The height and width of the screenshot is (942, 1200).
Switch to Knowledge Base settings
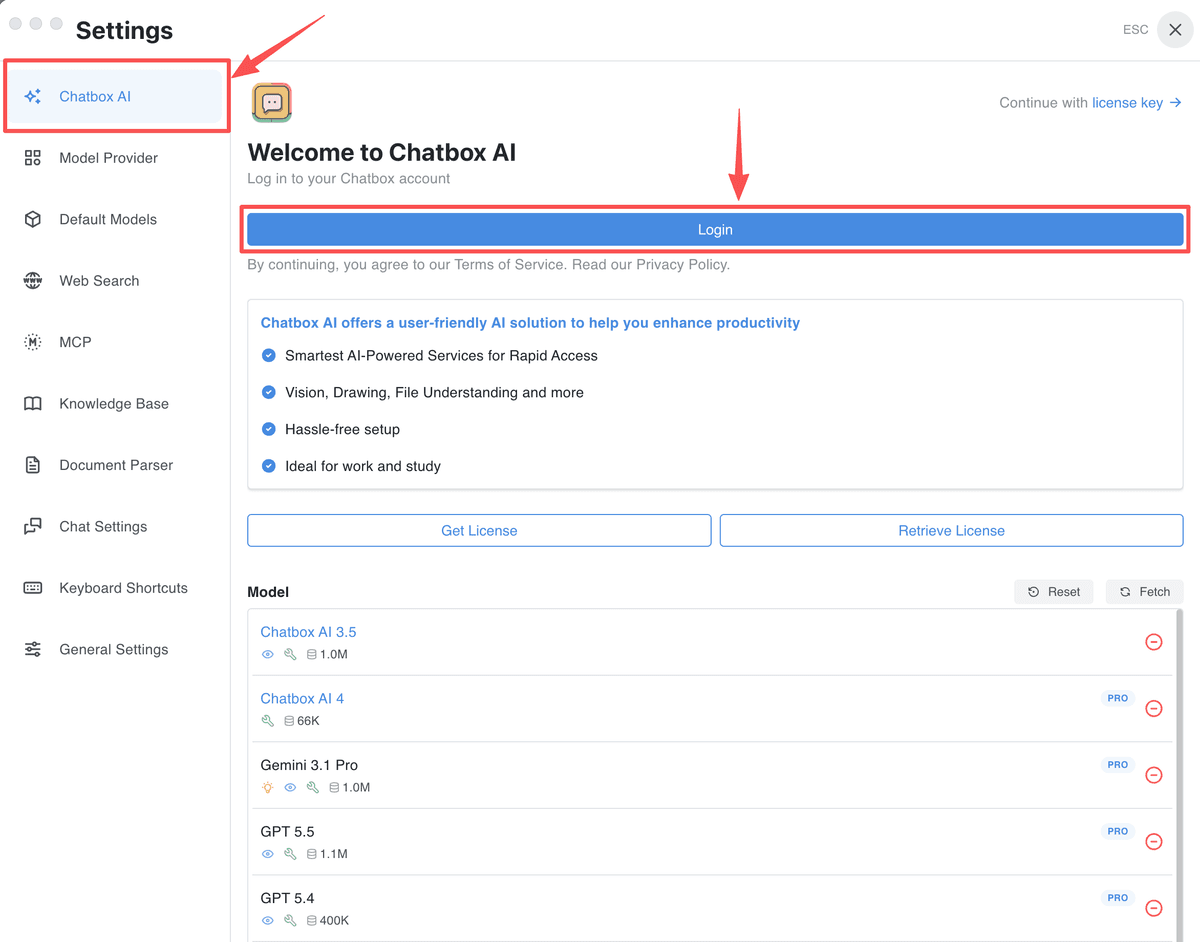coord(115,404)
